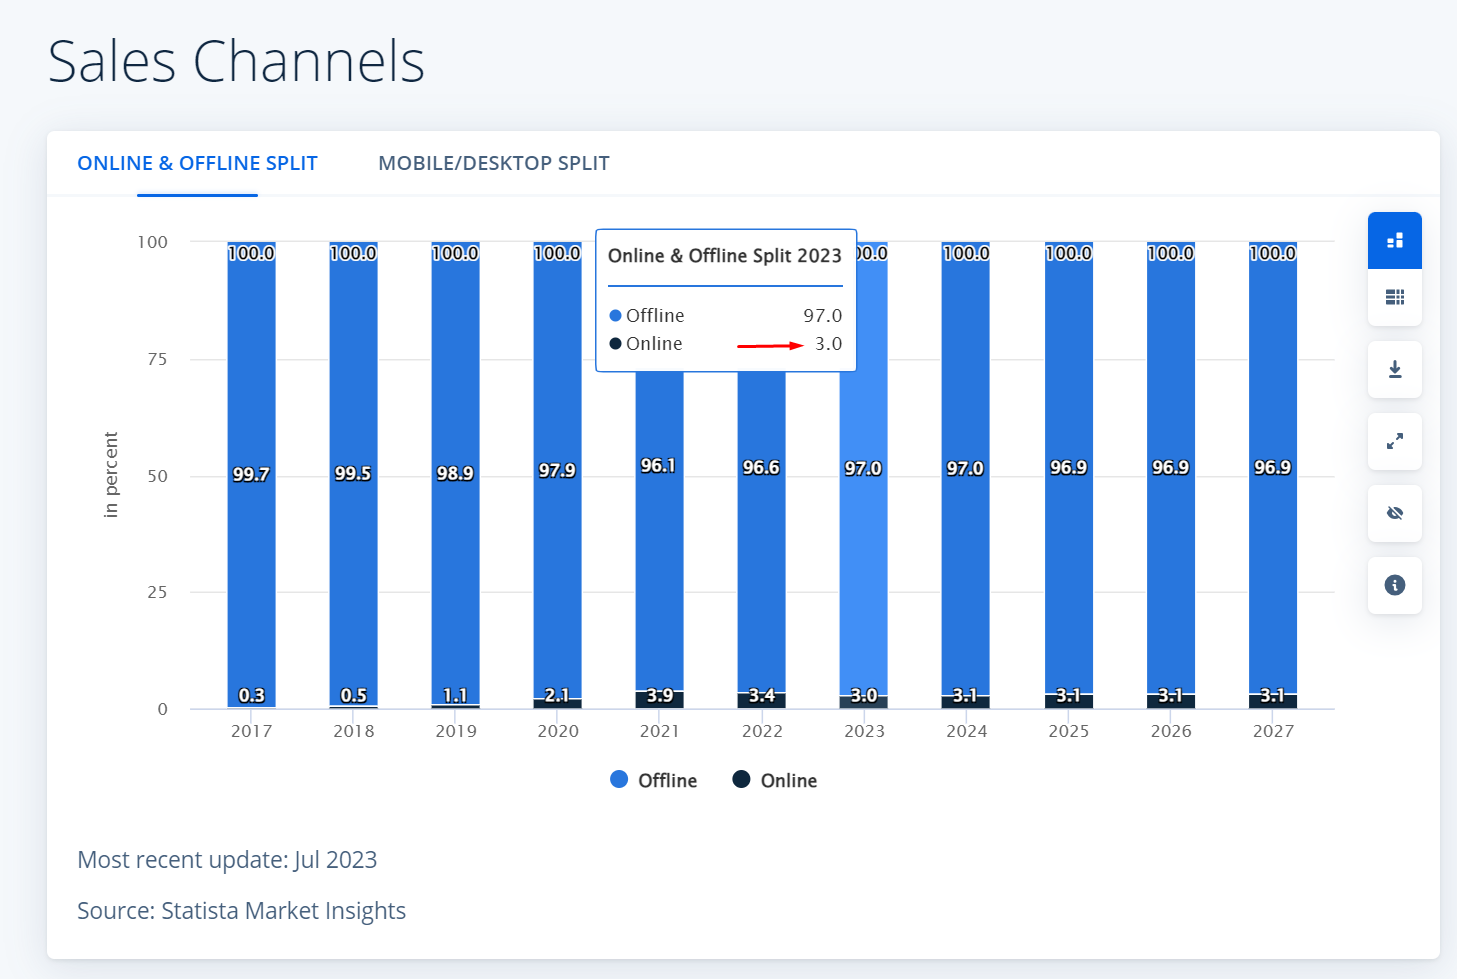Image resolution: width=1457 pixels, height=979 pixels.
Task: Click the 2023 axis label
Action: (864, 731)
